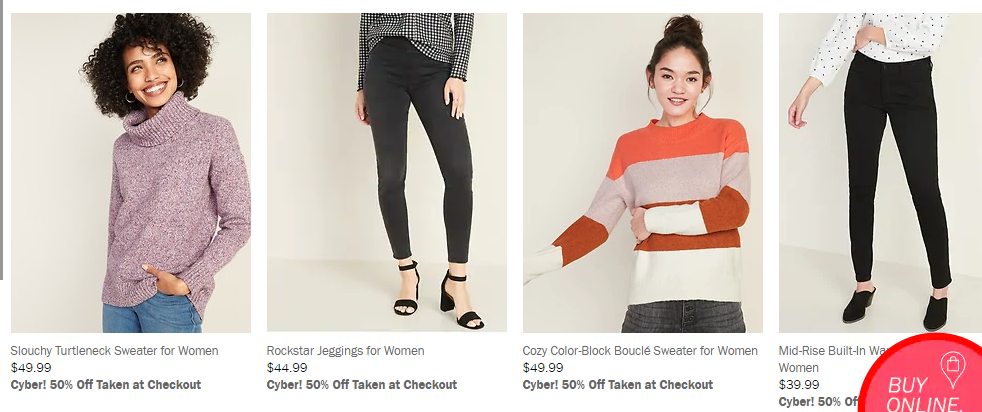The height and width of the screenshot is (412, 982).
Task: Click the $44.99 price under Rockstar Jeggings
Action: (x=287, y=368)
